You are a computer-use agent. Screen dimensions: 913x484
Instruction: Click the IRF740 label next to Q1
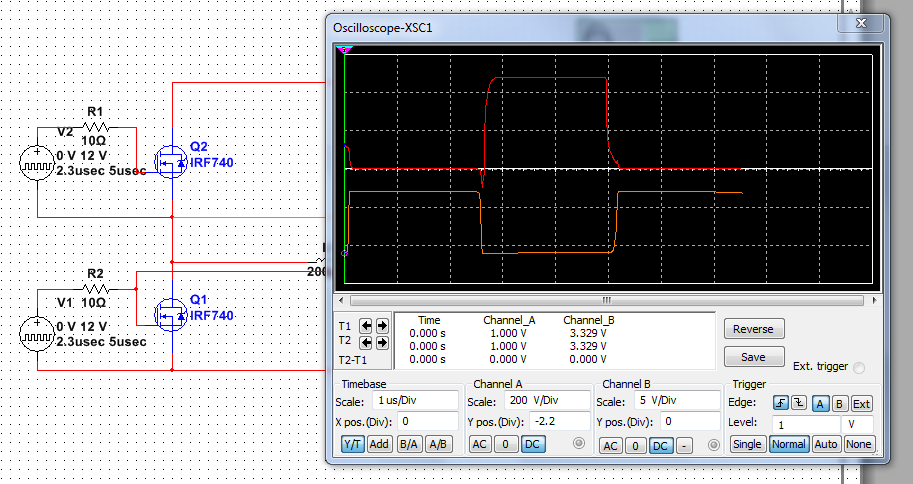pyautogui.click(x=211, y=315)
